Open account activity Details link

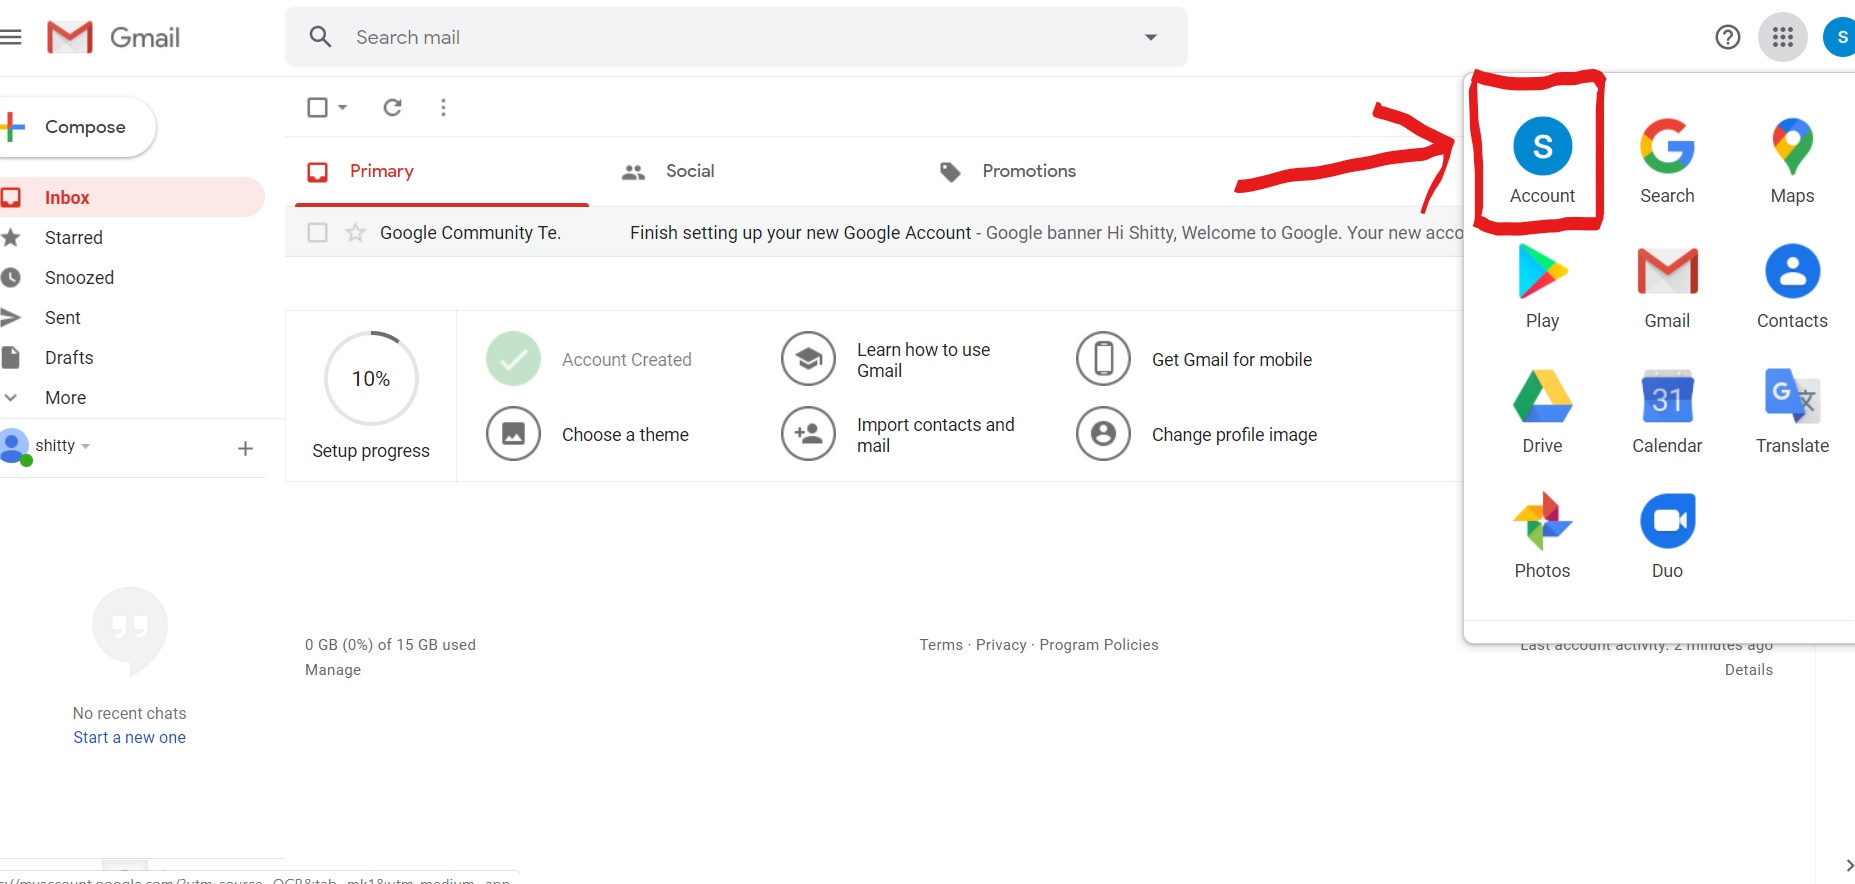point(1749,670)
